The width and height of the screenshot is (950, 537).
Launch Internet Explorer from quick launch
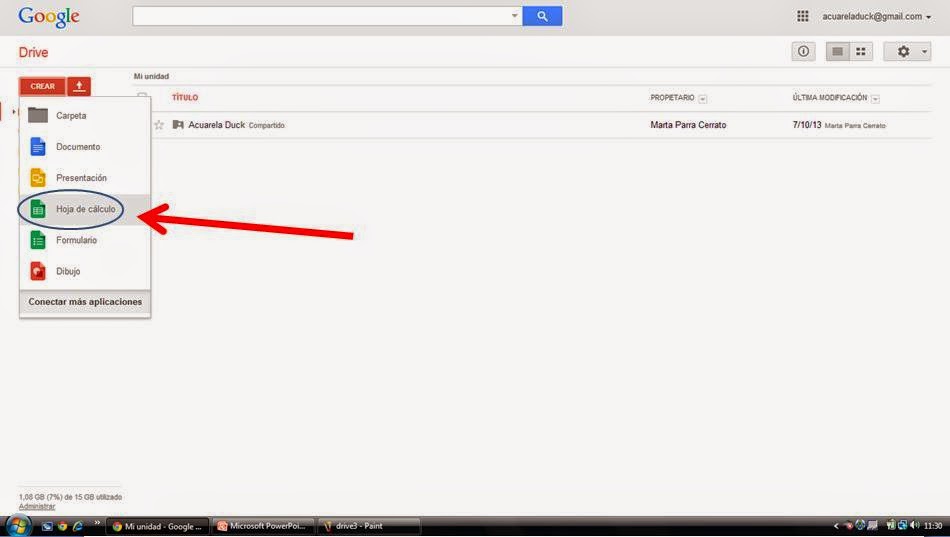point(78,526)
